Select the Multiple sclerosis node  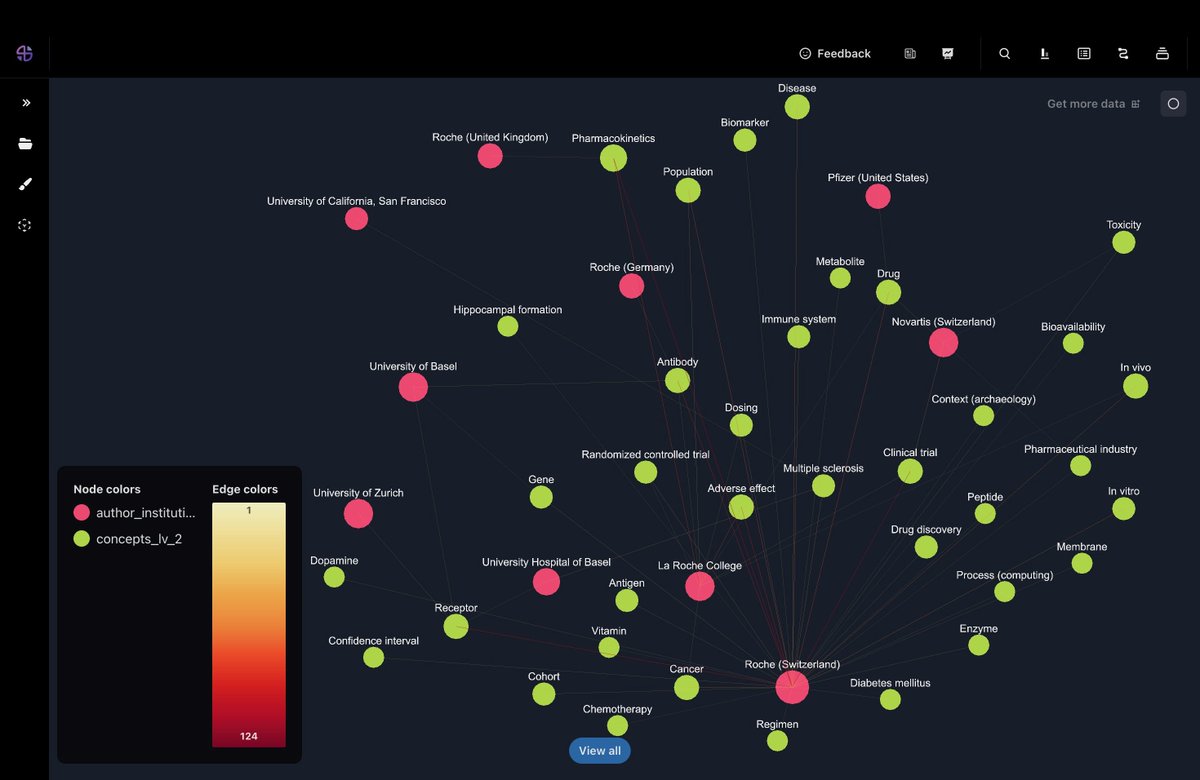pyautogui.click(x=823, y=486)
